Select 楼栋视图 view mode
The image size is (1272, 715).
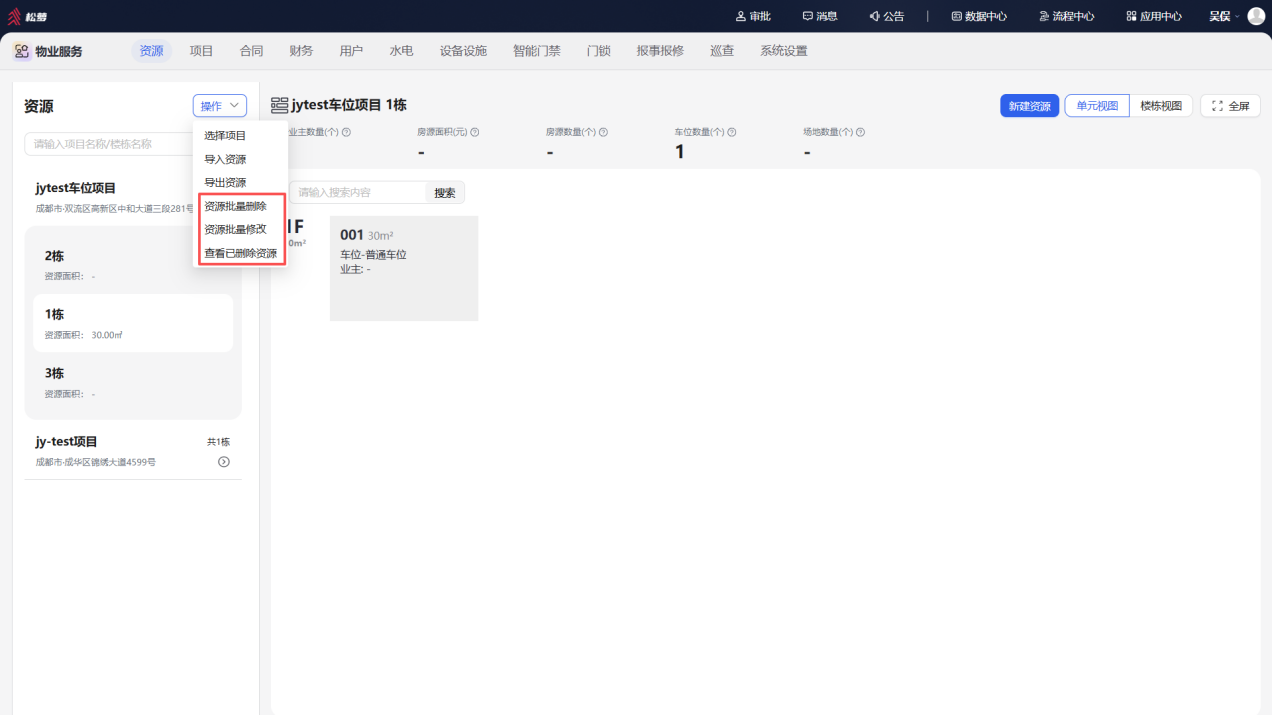click(x=1161, y=106)
